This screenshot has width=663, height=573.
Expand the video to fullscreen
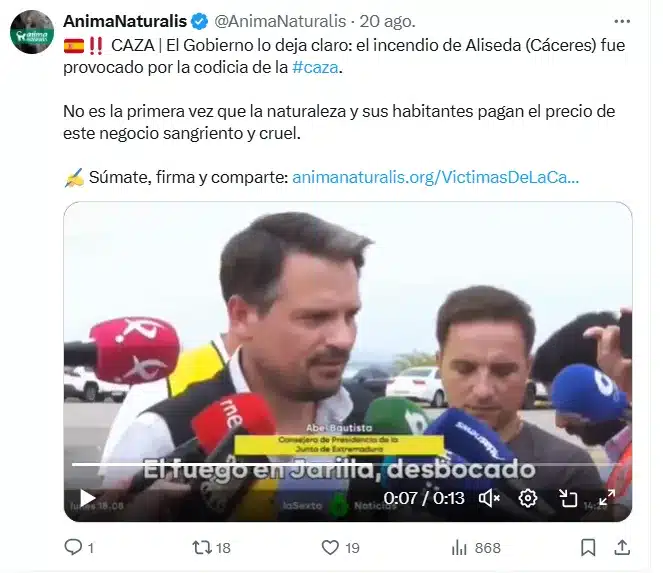click(607, 498)
